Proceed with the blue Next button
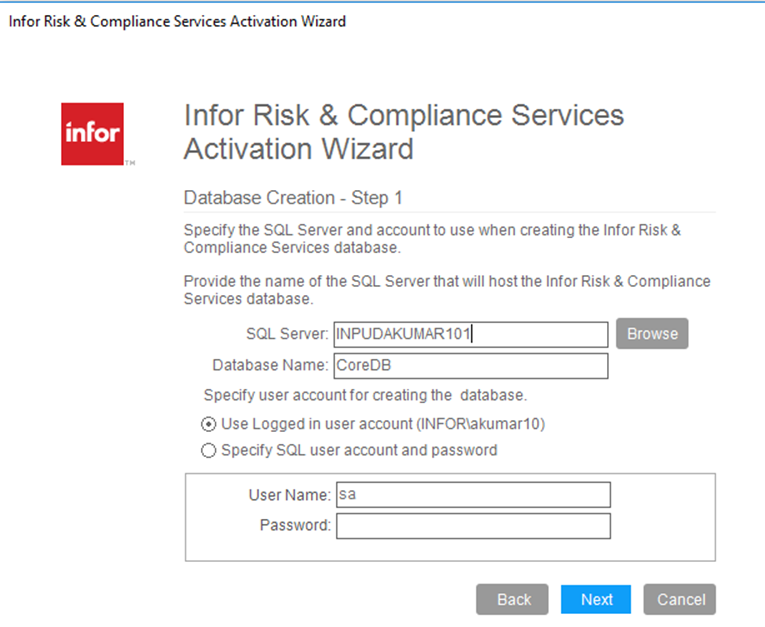 coord(596,599)
